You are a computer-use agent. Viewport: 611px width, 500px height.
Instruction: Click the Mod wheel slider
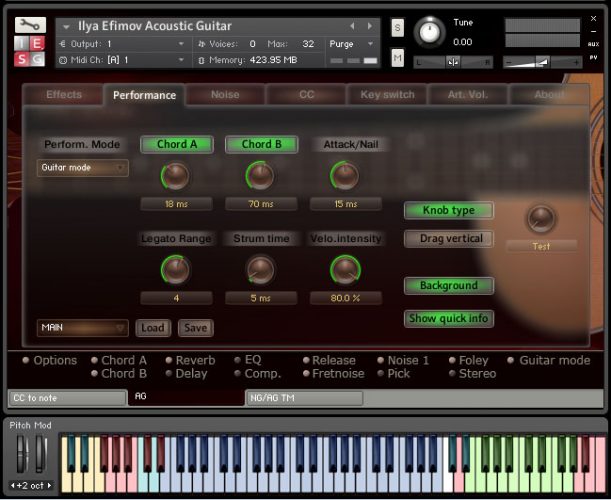(41, 455)
